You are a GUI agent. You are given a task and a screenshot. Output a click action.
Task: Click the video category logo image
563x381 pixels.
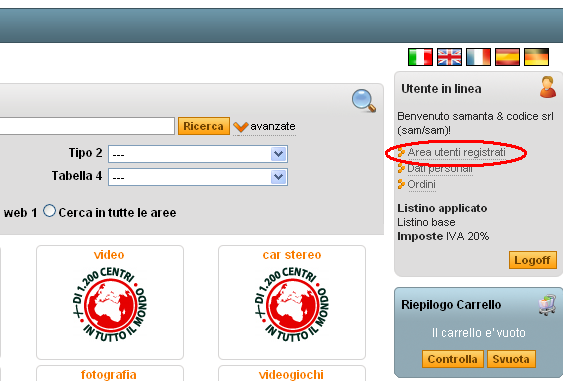pos(110,305)
